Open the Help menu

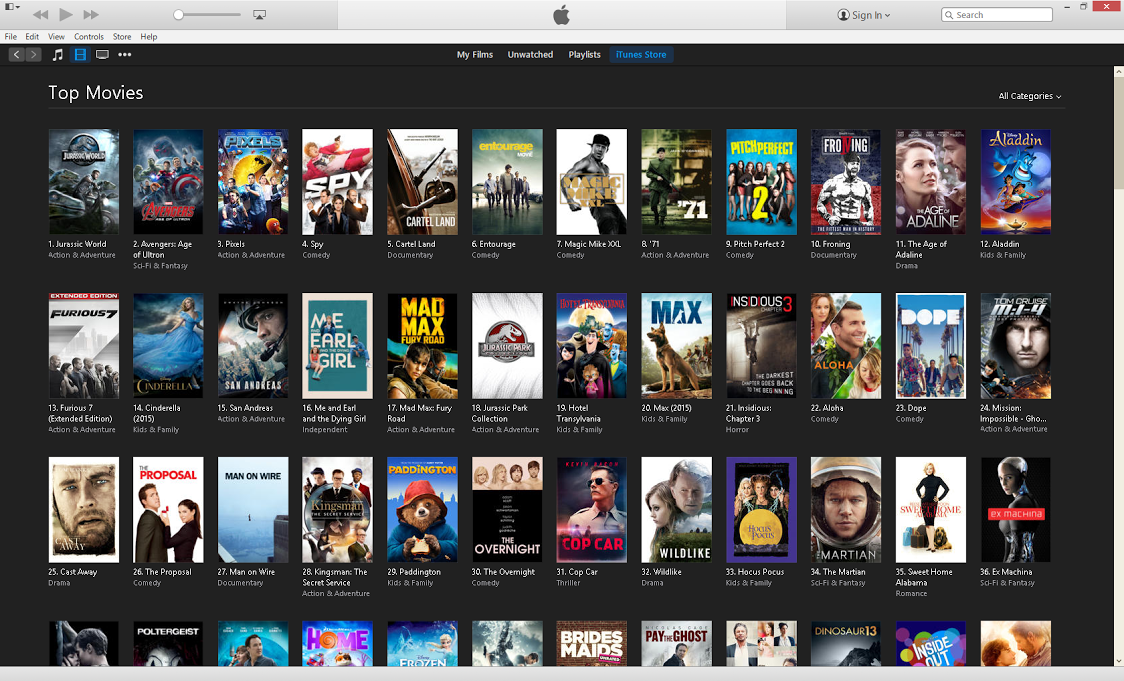[x=148, y=37]
